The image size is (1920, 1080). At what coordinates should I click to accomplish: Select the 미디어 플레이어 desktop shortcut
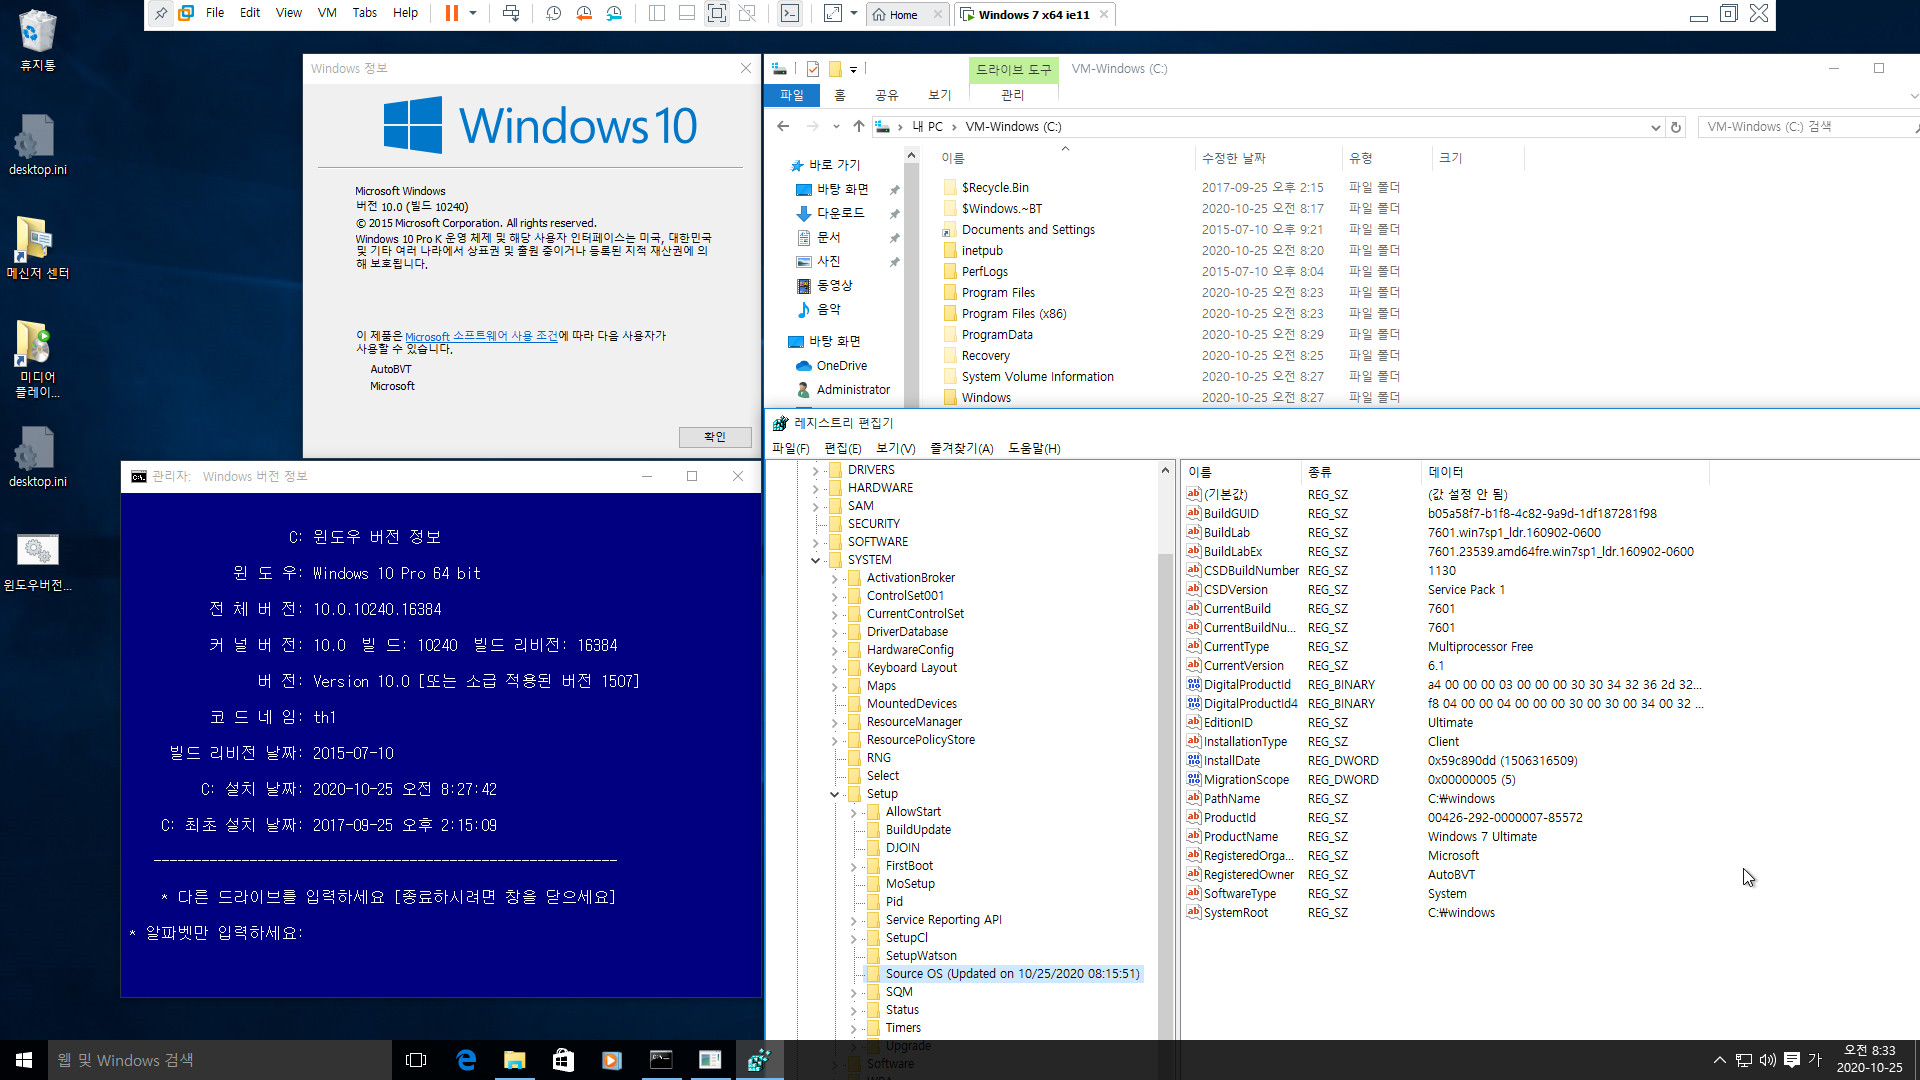(38, 360)
